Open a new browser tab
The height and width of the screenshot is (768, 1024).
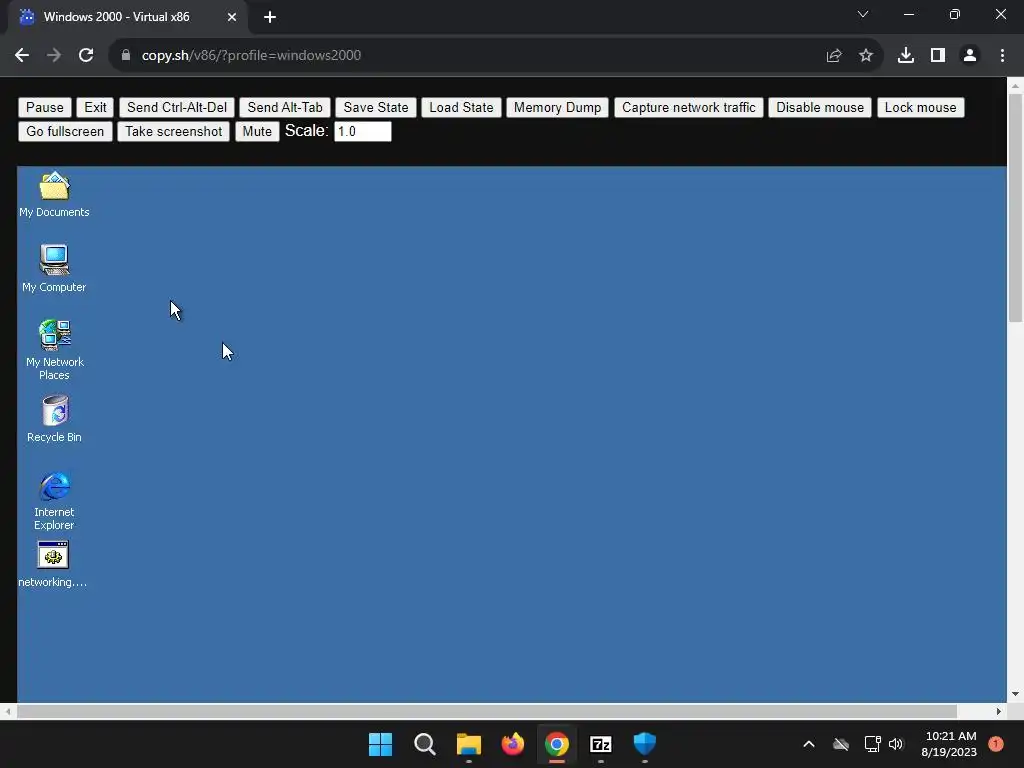270,17
